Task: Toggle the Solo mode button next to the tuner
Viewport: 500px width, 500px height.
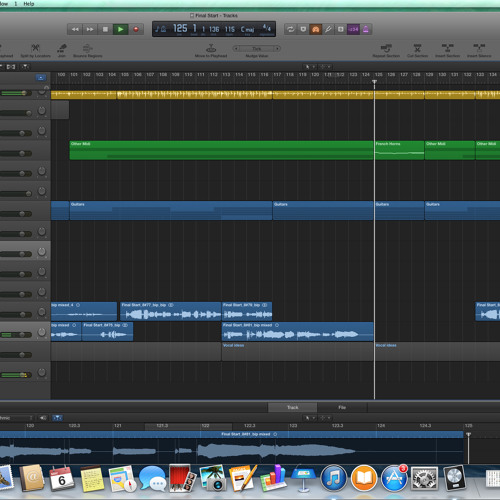Action: click(x=341, y=29)
